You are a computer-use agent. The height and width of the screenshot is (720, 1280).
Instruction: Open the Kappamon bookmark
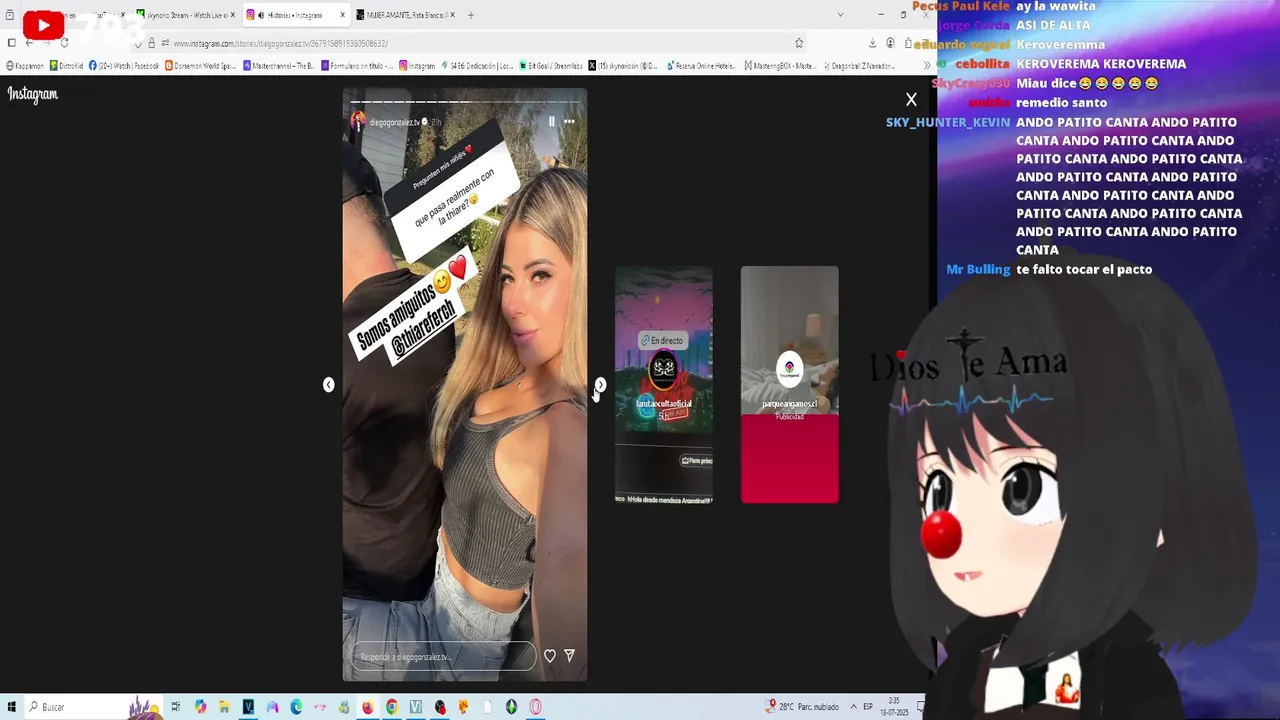tap(25, 66)
